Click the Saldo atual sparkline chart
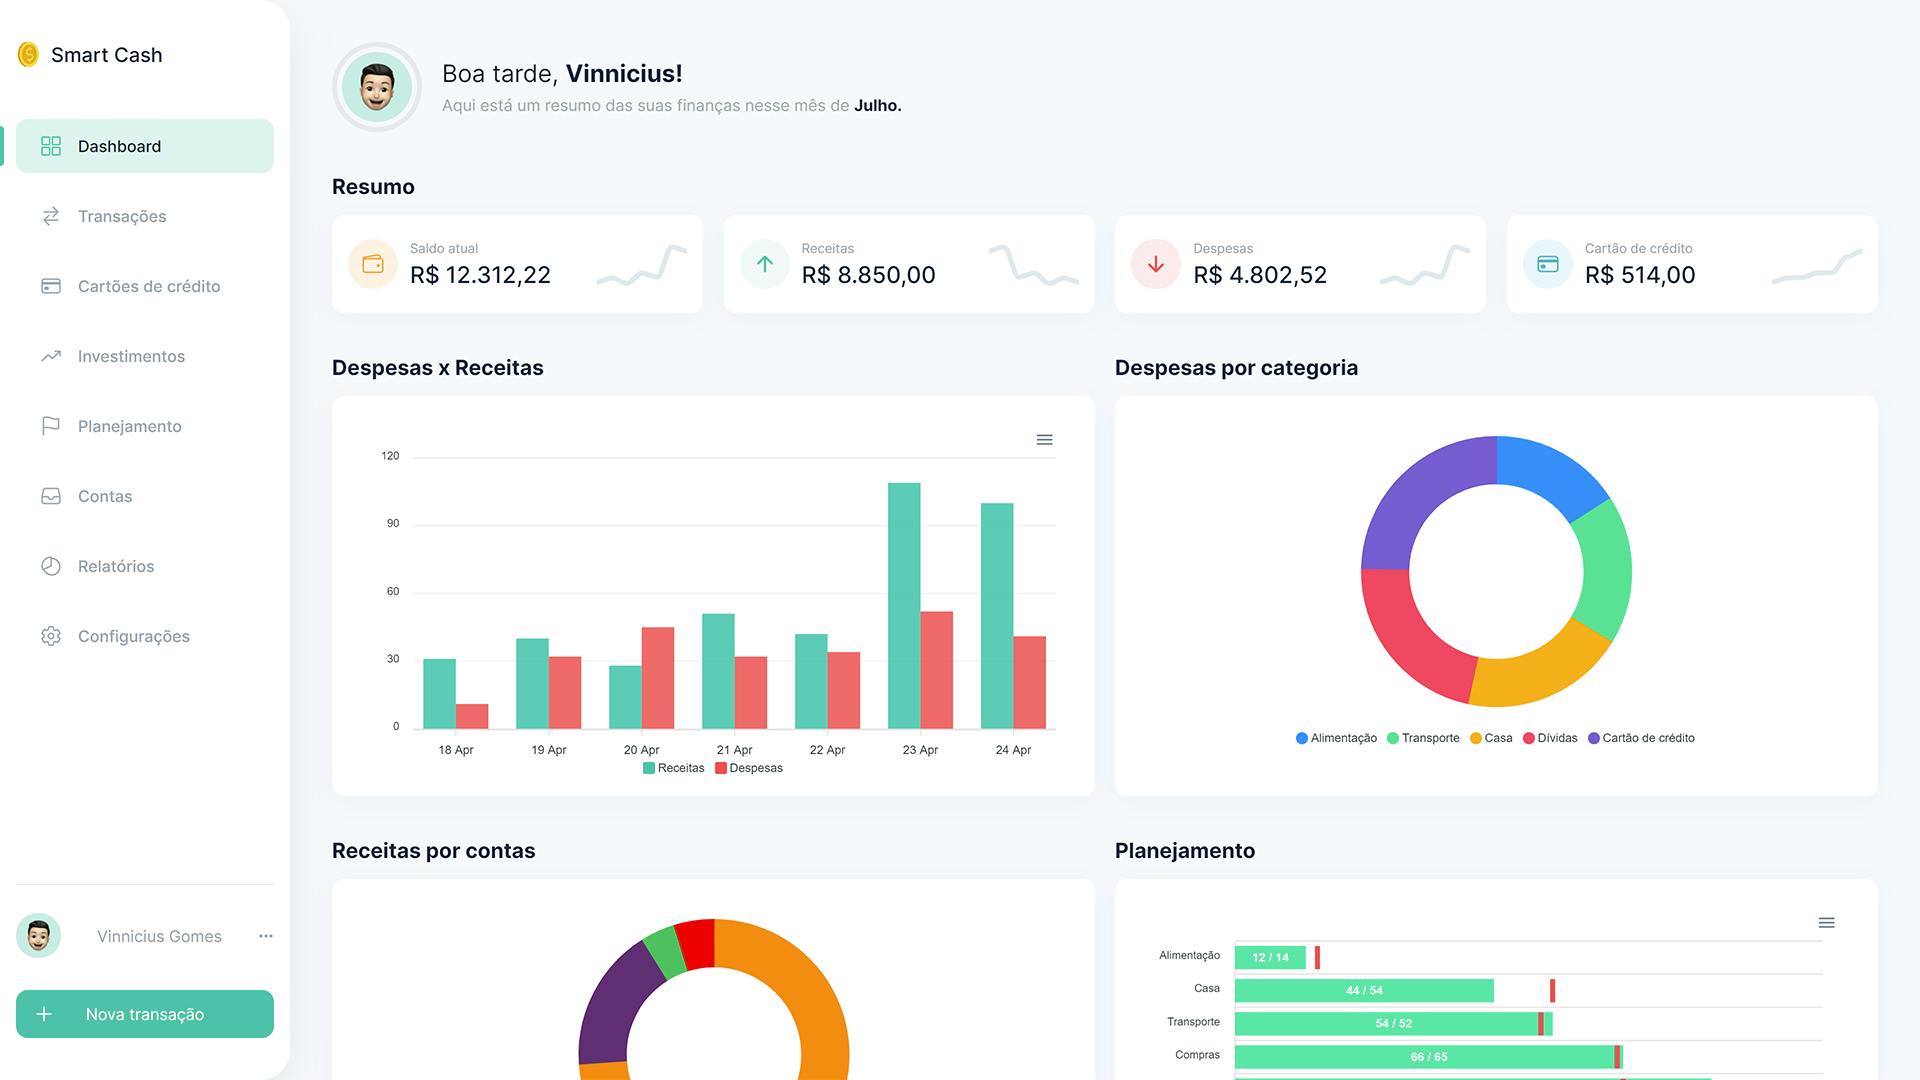Screen dimensions: 1920x1080 [x=642, y=265]
